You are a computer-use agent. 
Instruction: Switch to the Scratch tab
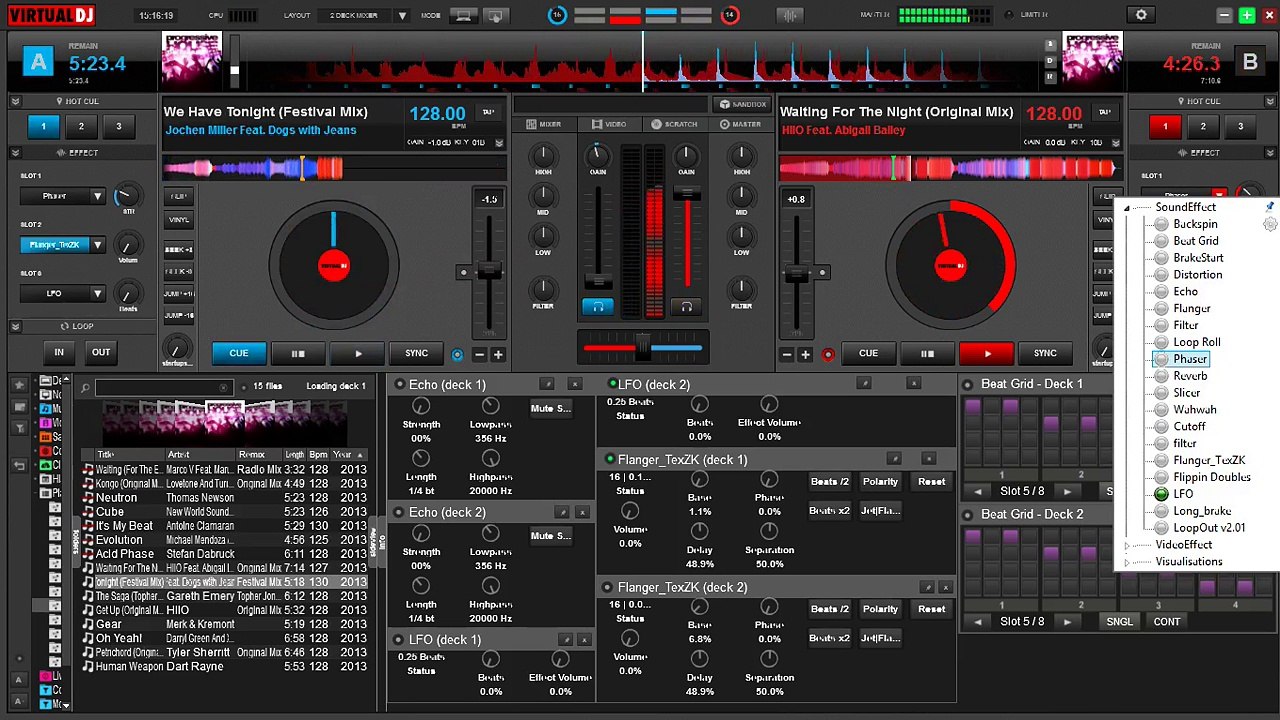point(674,124)
